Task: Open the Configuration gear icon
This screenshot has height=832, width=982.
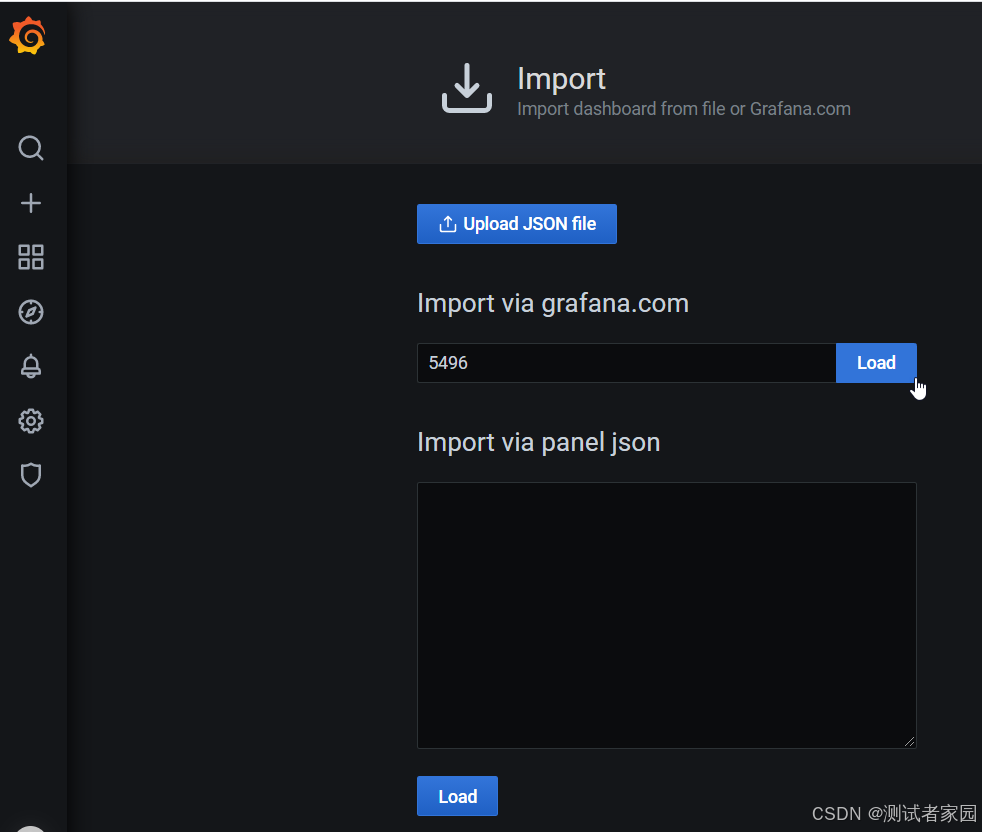Action: pos(31,421)
